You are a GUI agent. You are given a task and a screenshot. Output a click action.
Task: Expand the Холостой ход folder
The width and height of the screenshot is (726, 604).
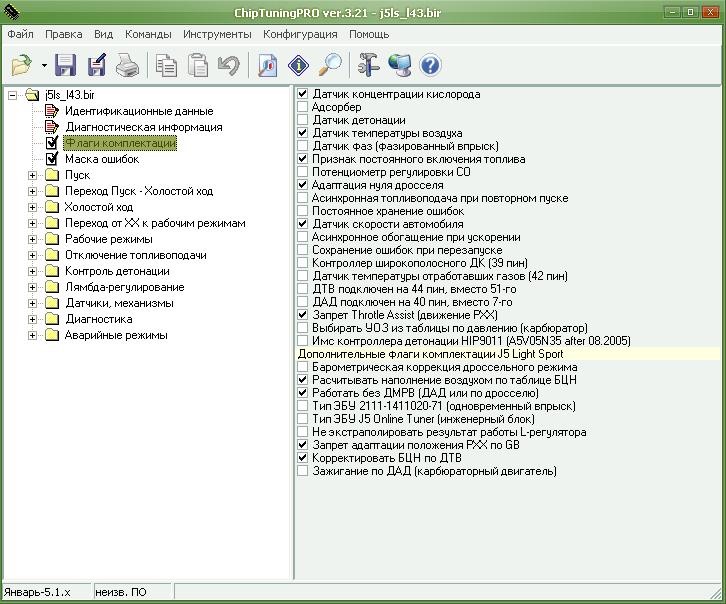[32, 207]
